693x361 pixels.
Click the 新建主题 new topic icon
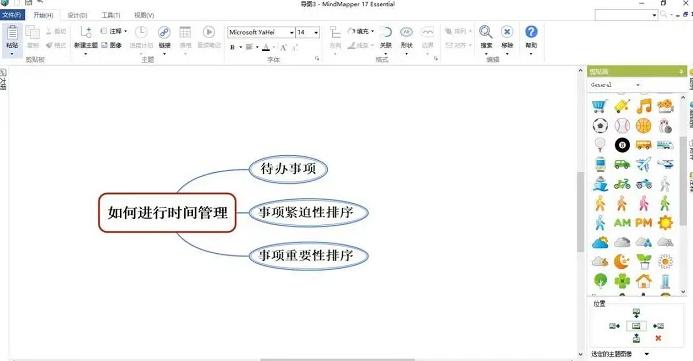[x=86, y=32]
